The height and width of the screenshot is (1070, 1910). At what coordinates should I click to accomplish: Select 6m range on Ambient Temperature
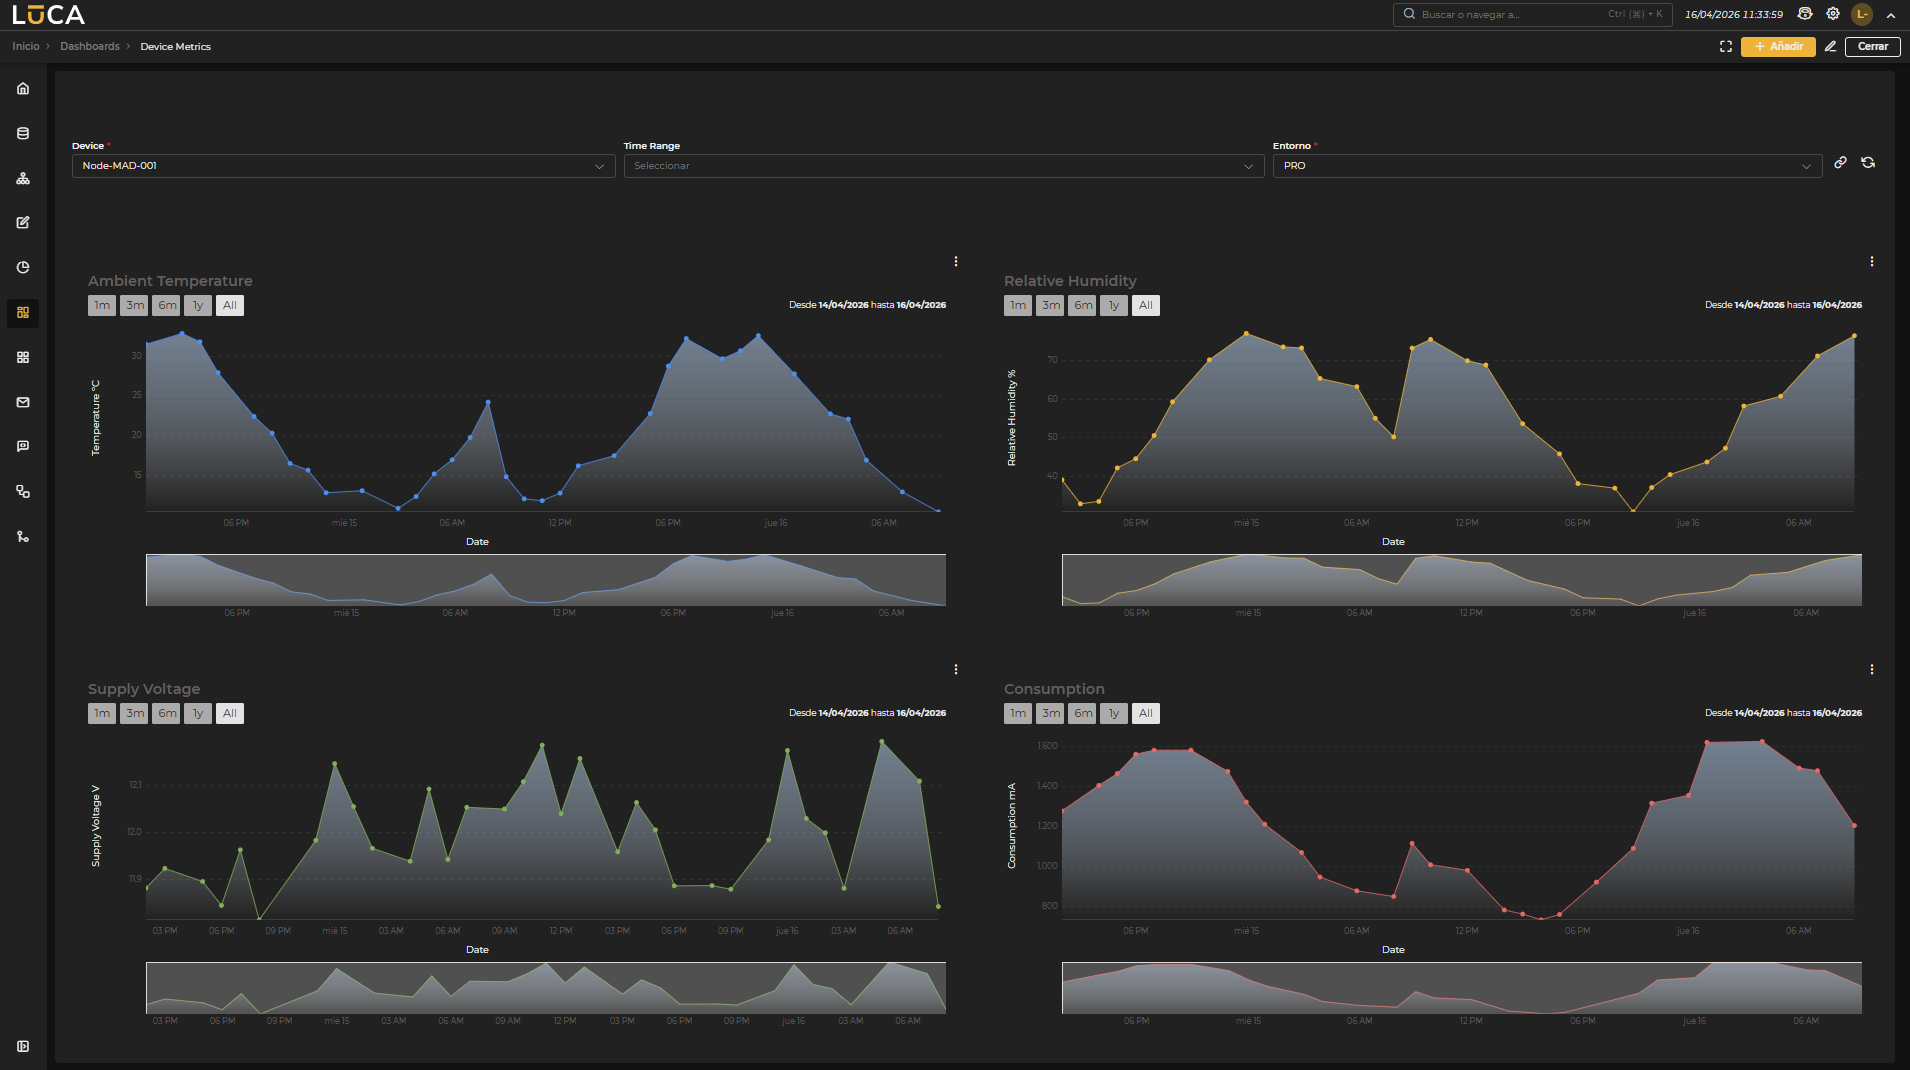(x=166, y=305)
